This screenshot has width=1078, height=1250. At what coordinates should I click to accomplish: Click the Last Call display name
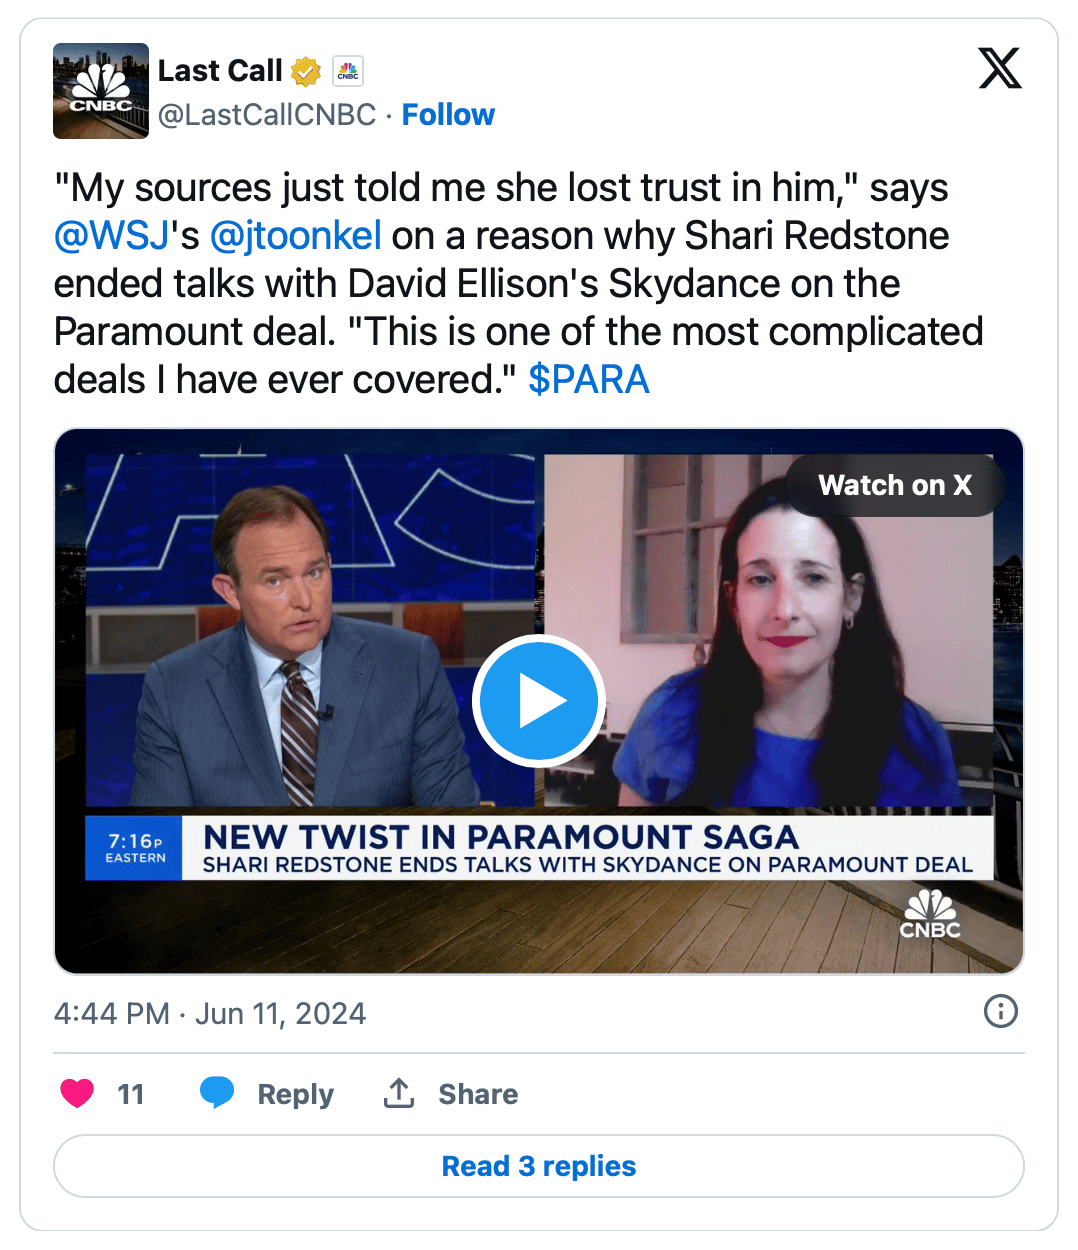point(220,71)
